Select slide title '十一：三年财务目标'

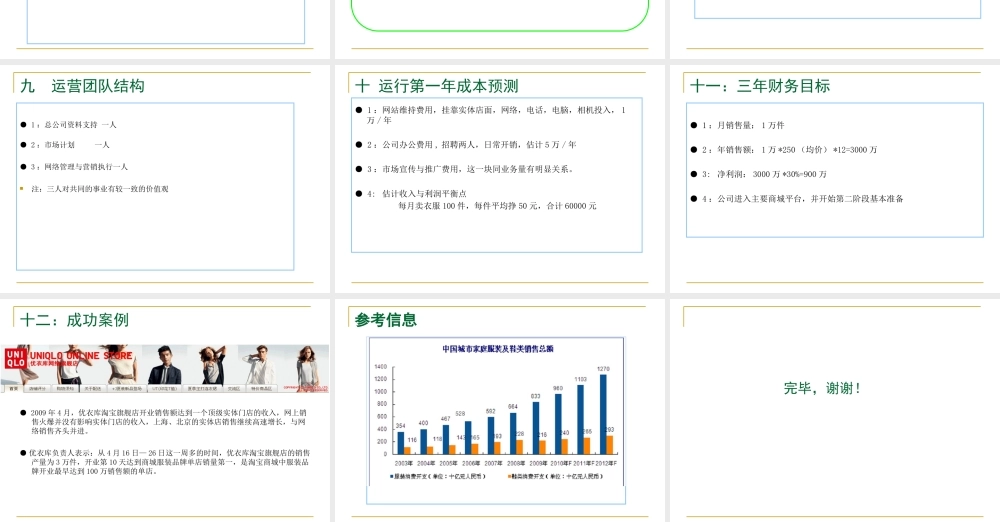pyautogui.click(x=760, y=86)
